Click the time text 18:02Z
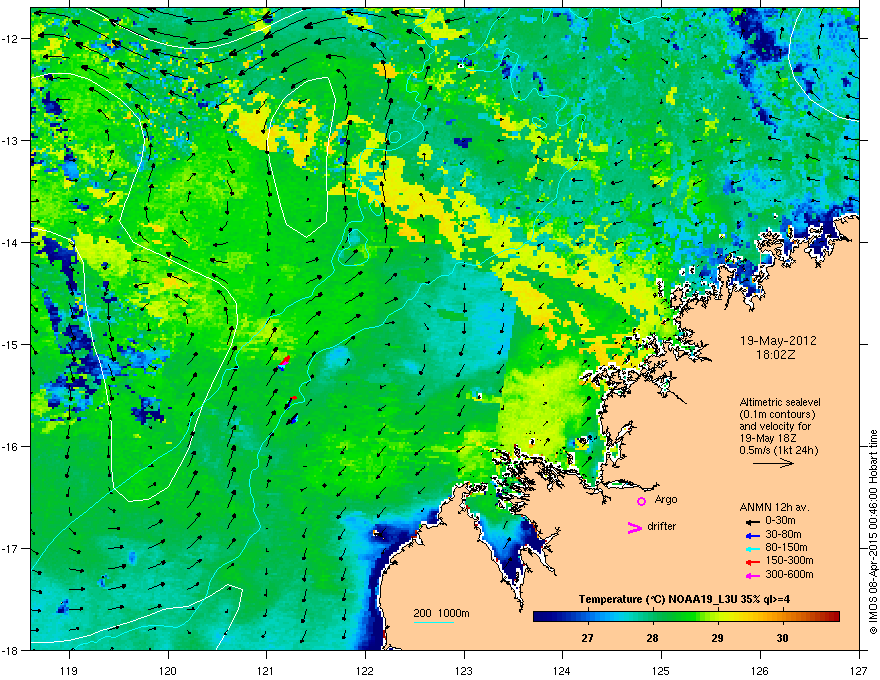This screenshot has height=680, width=880. 776,355
